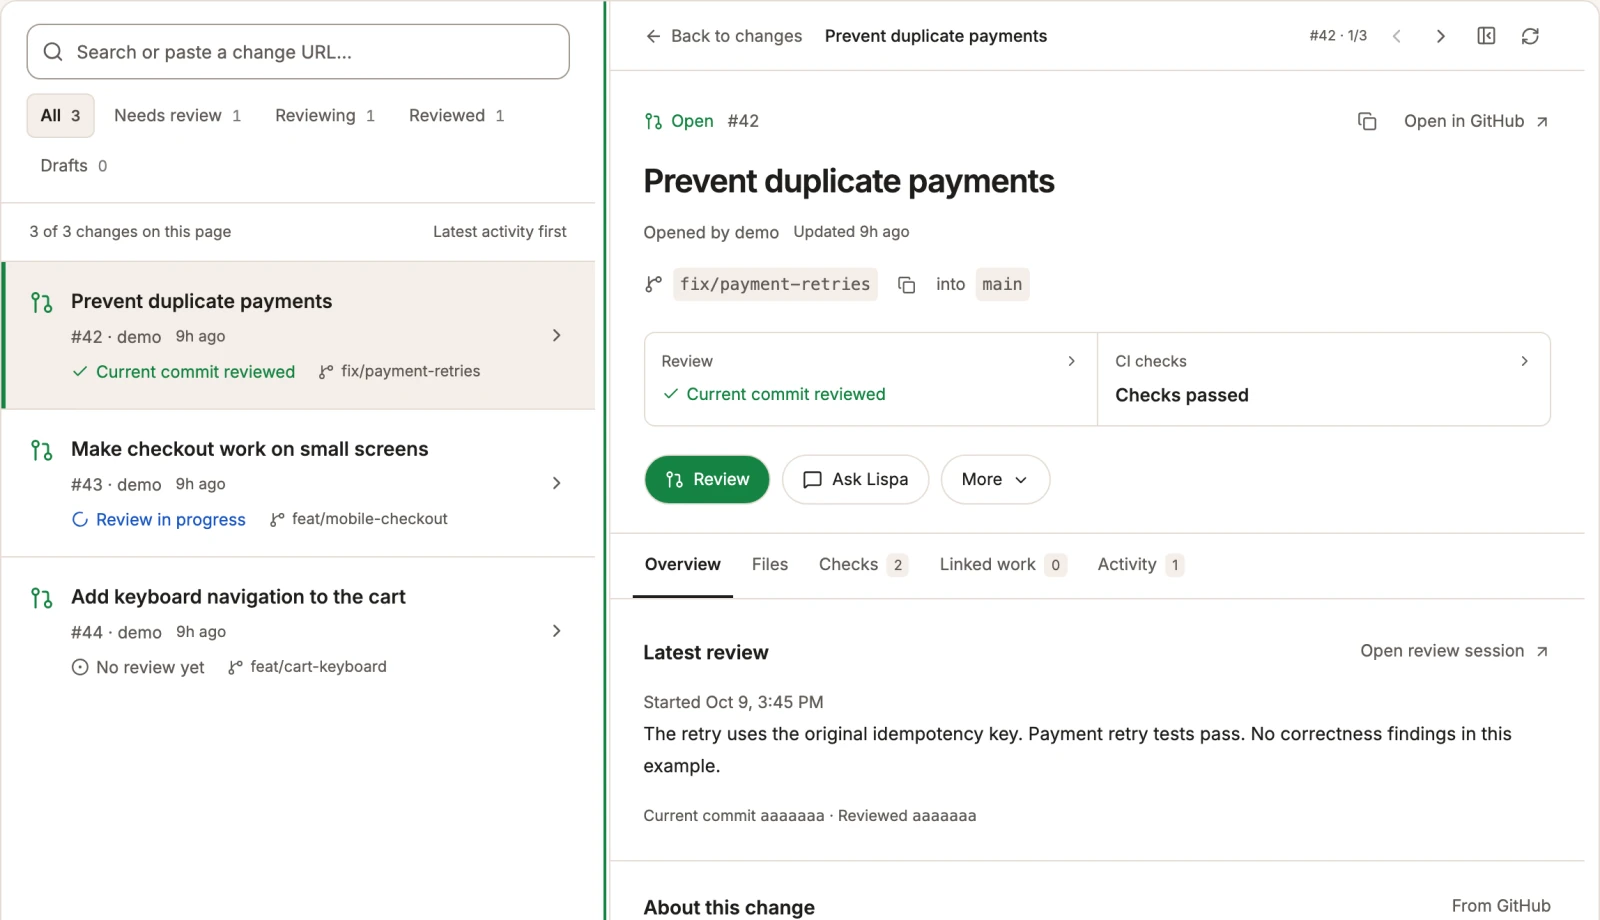Open change #42 row chevron
Image resolution: width=1600 pixels, height=920 pixels.
(x=557, y=335)
